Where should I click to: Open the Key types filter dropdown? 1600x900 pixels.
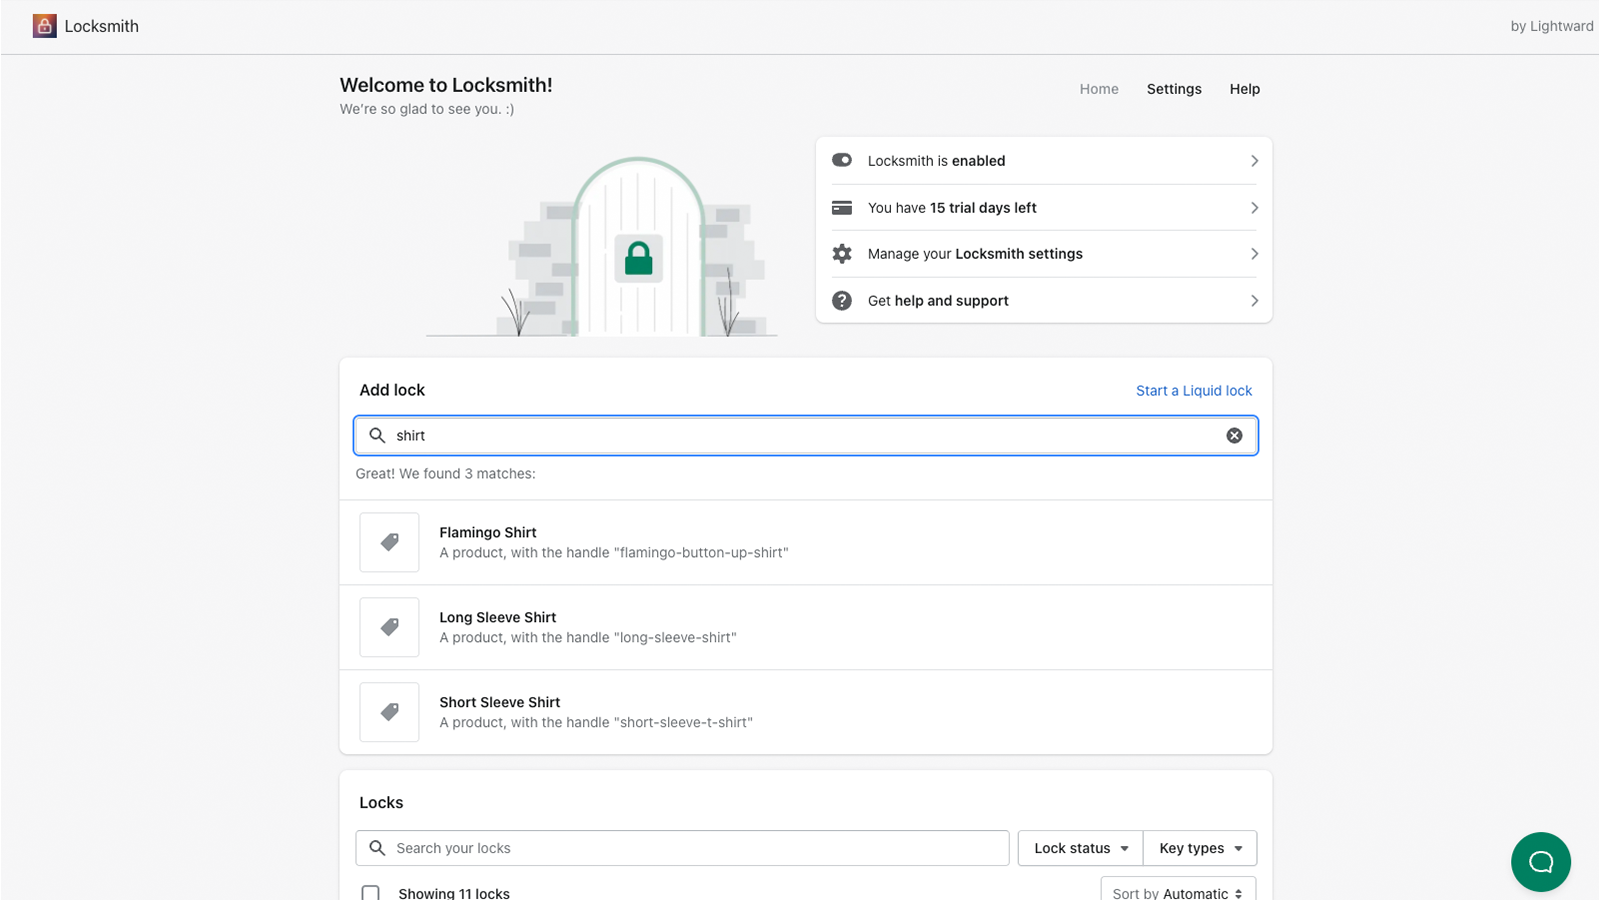1199,847
